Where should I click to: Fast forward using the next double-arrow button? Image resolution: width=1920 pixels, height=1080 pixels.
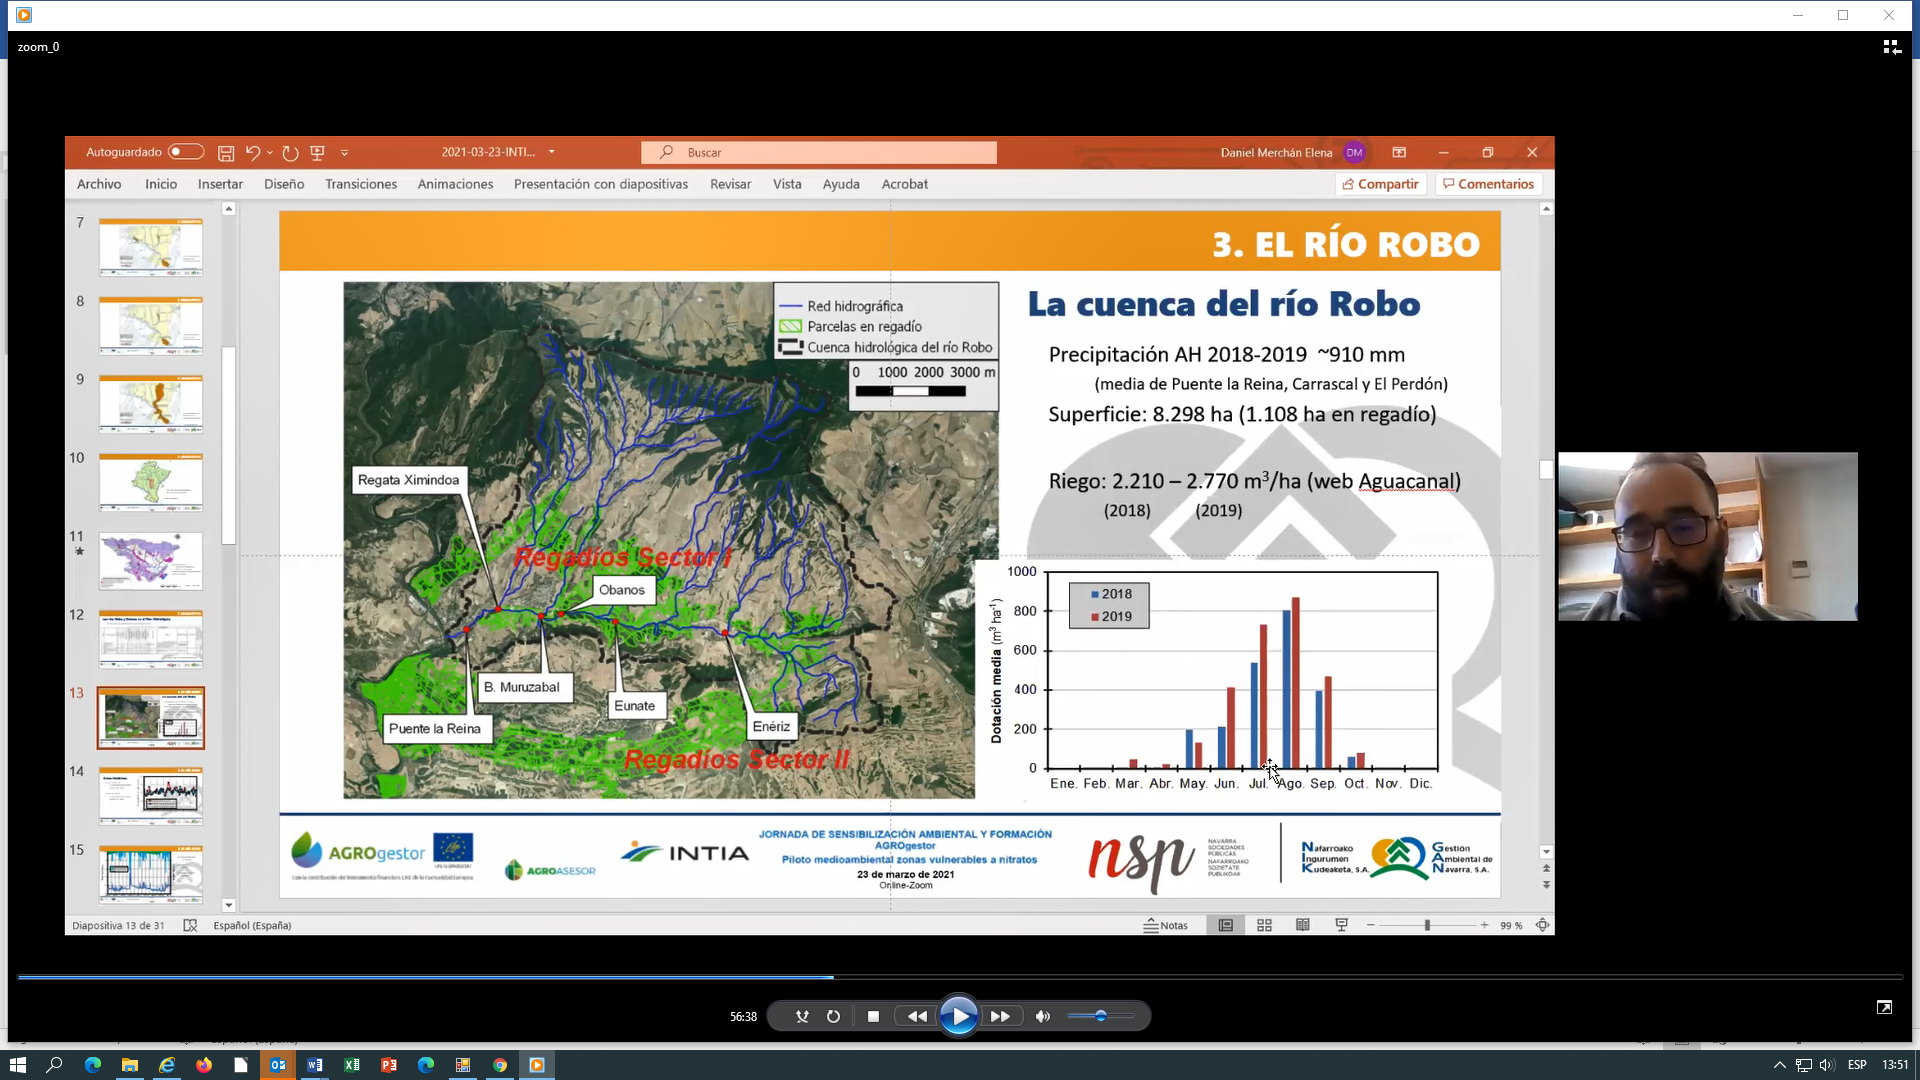tap(1000, 1016)
